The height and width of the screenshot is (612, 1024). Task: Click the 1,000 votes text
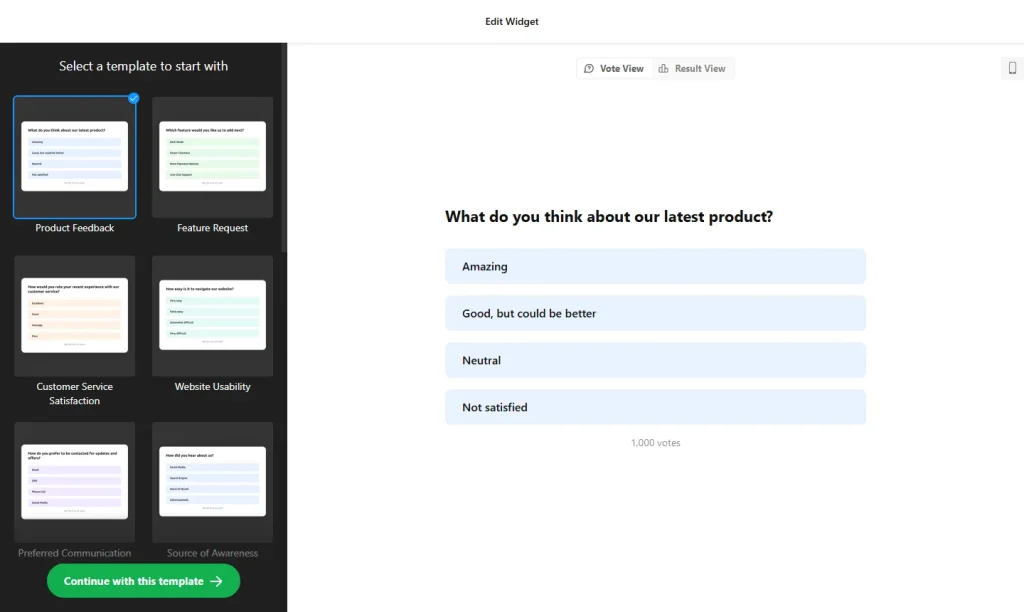pos(656,443)
